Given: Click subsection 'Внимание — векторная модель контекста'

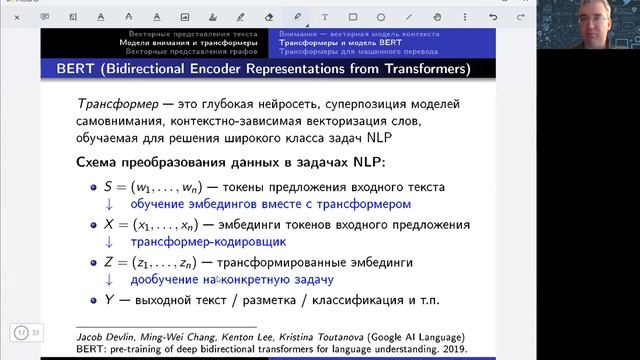Looking at the screenshot, I should pos(359,34).
